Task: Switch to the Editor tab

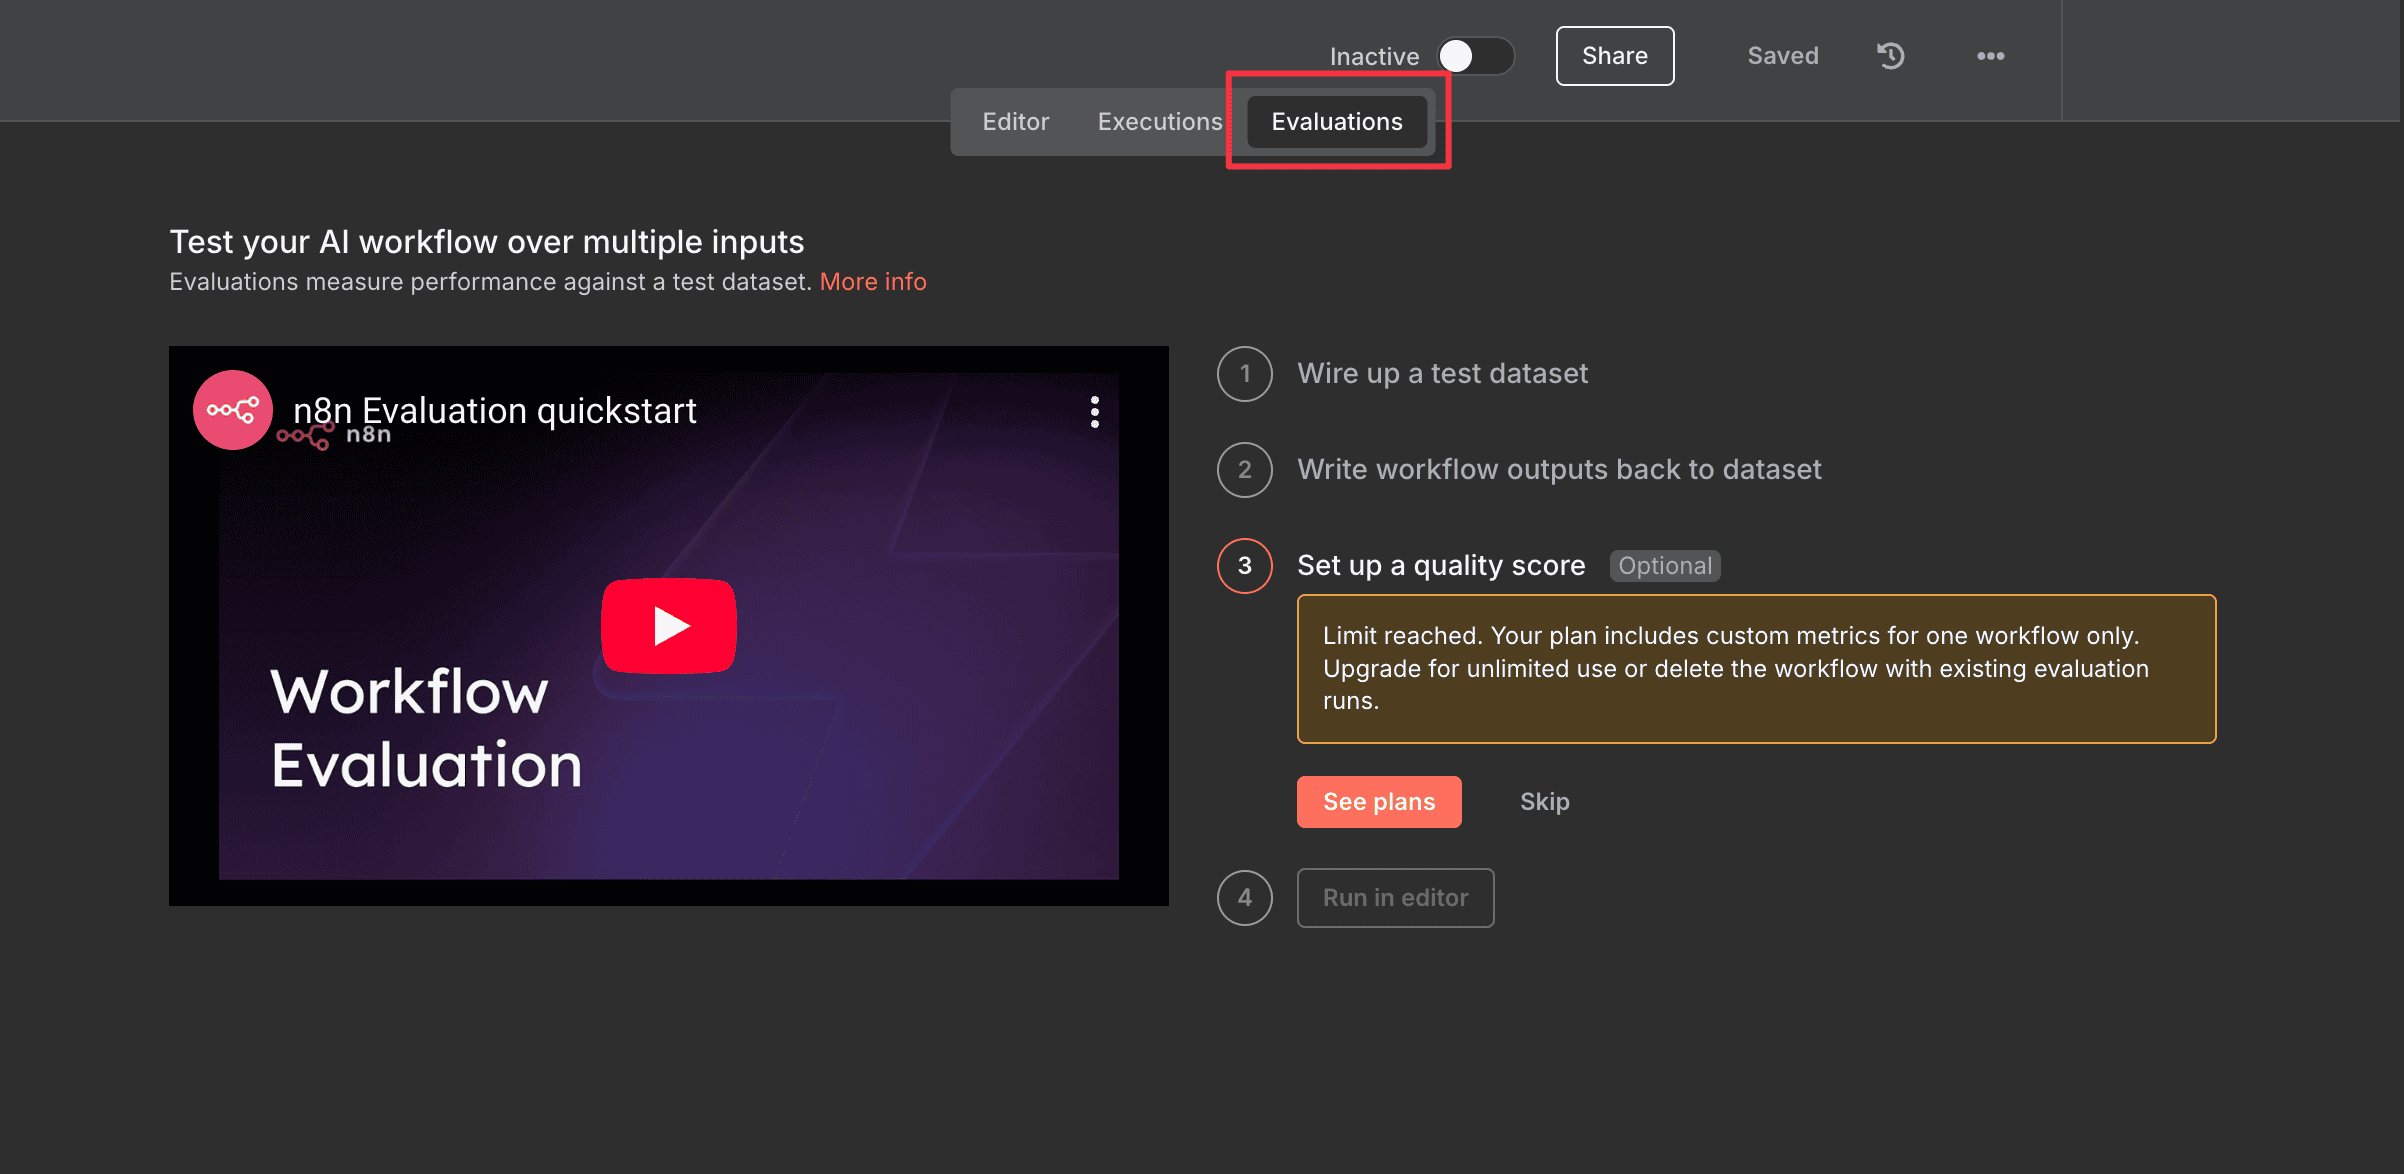Action: pyautogui.click(x=1015, y=122)
